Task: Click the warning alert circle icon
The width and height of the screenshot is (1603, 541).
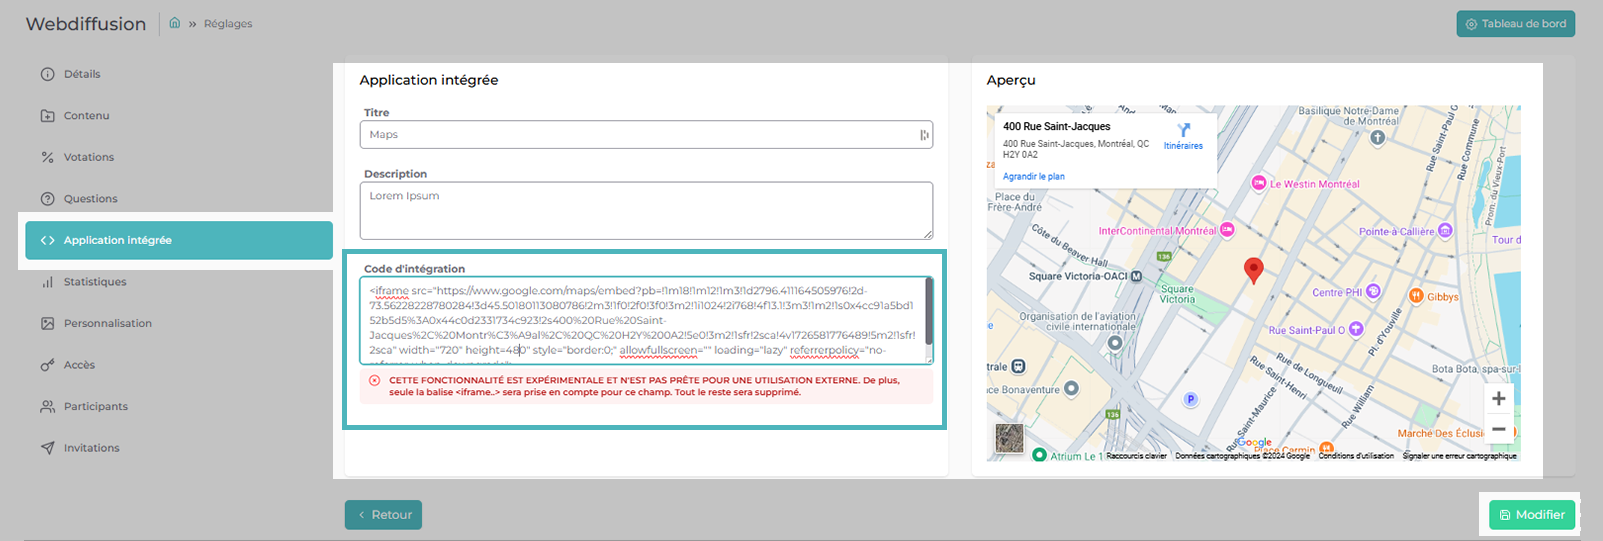Action: [375, 380]
